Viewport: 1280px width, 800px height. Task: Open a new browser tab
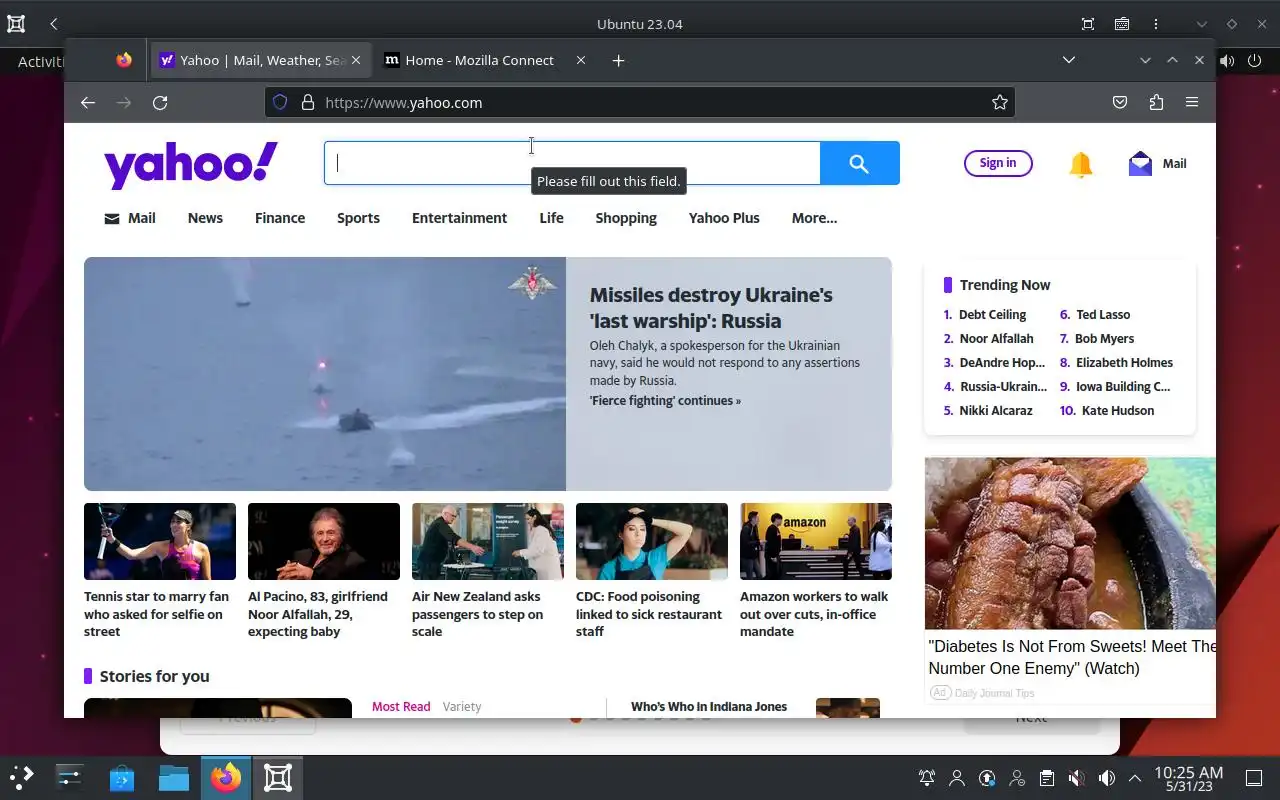(x=618, y=60)
